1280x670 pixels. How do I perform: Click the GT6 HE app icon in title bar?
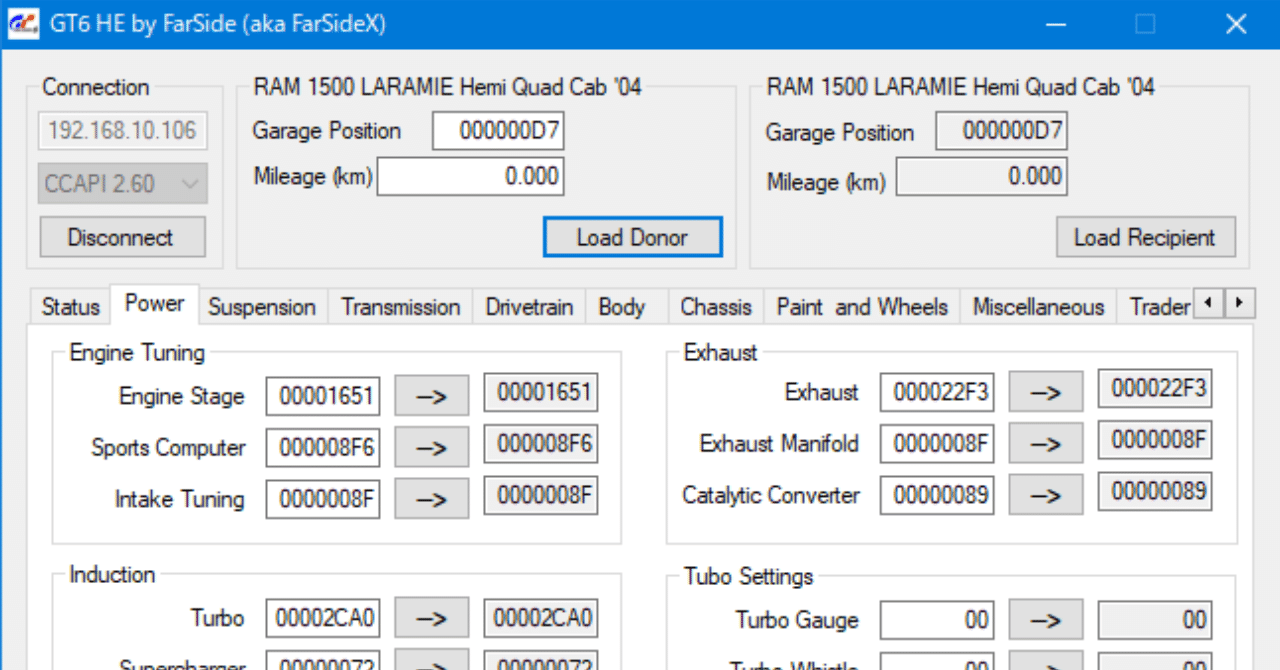[23, 24]
